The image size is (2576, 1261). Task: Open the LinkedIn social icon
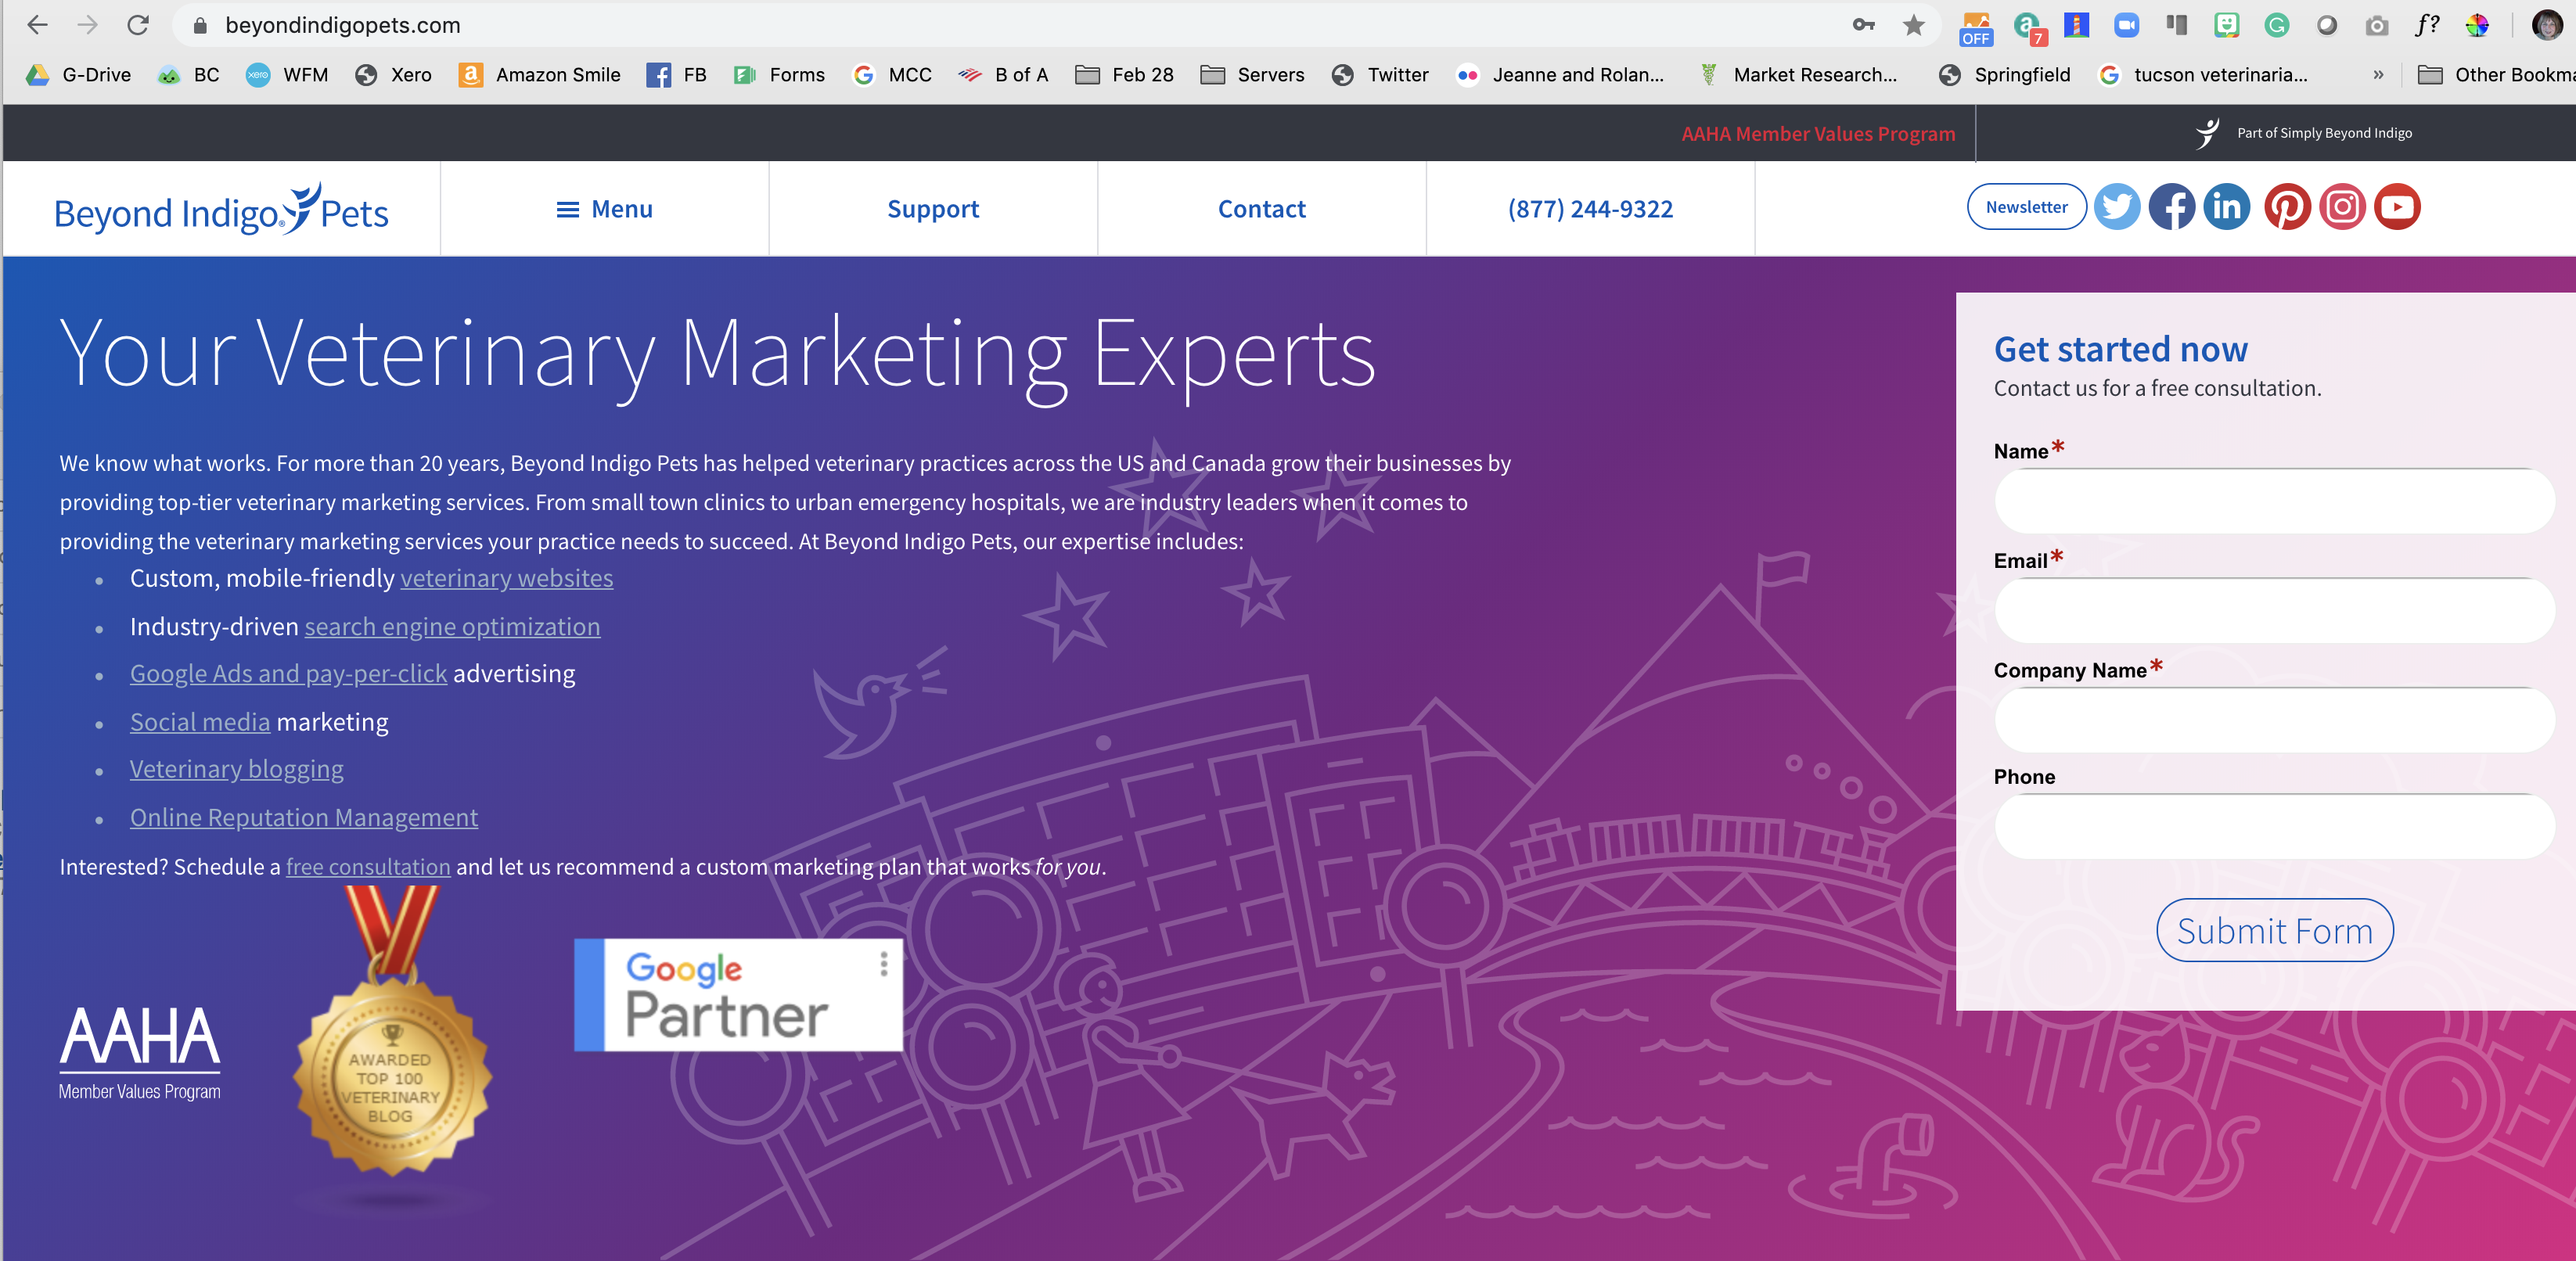click(2227, 207)
